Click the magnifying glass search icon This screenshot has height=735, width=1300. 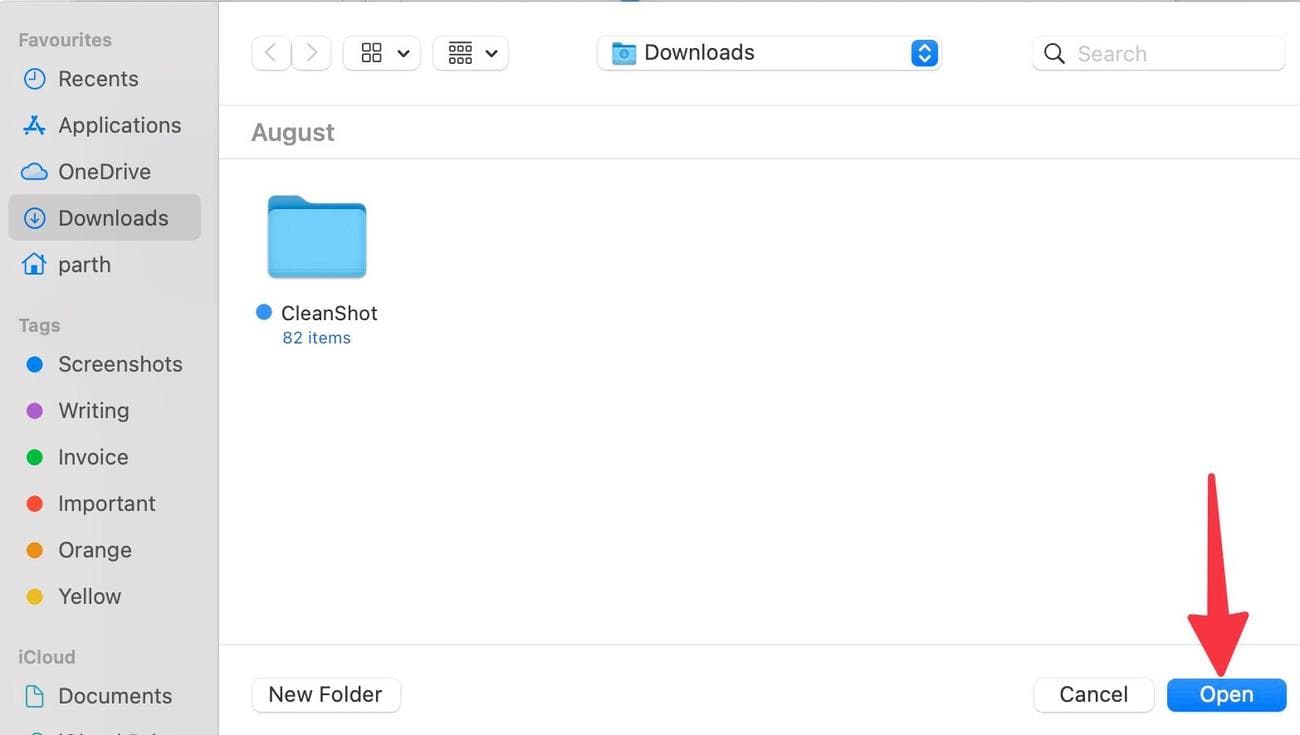1054,53
